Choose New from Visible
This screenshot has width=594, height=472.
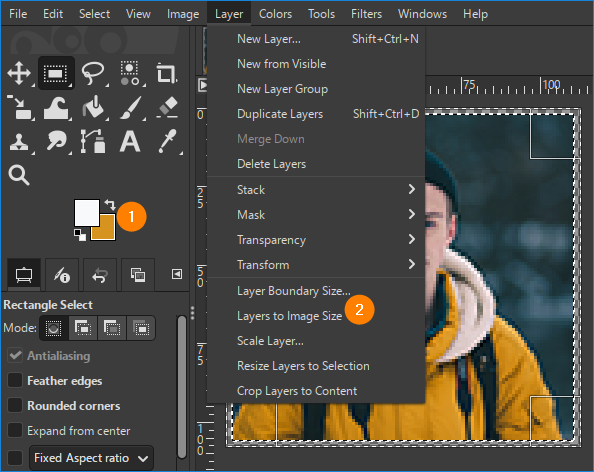point(316,64)
